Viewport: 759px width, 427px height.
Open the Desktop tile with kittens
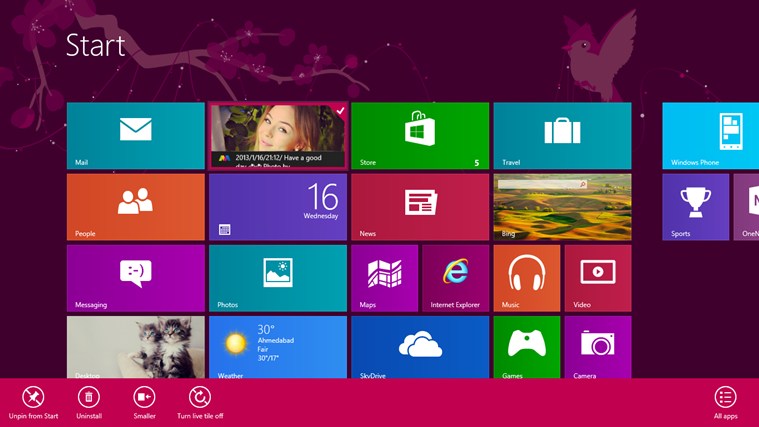pyautogui.click(x=135, y=347)
